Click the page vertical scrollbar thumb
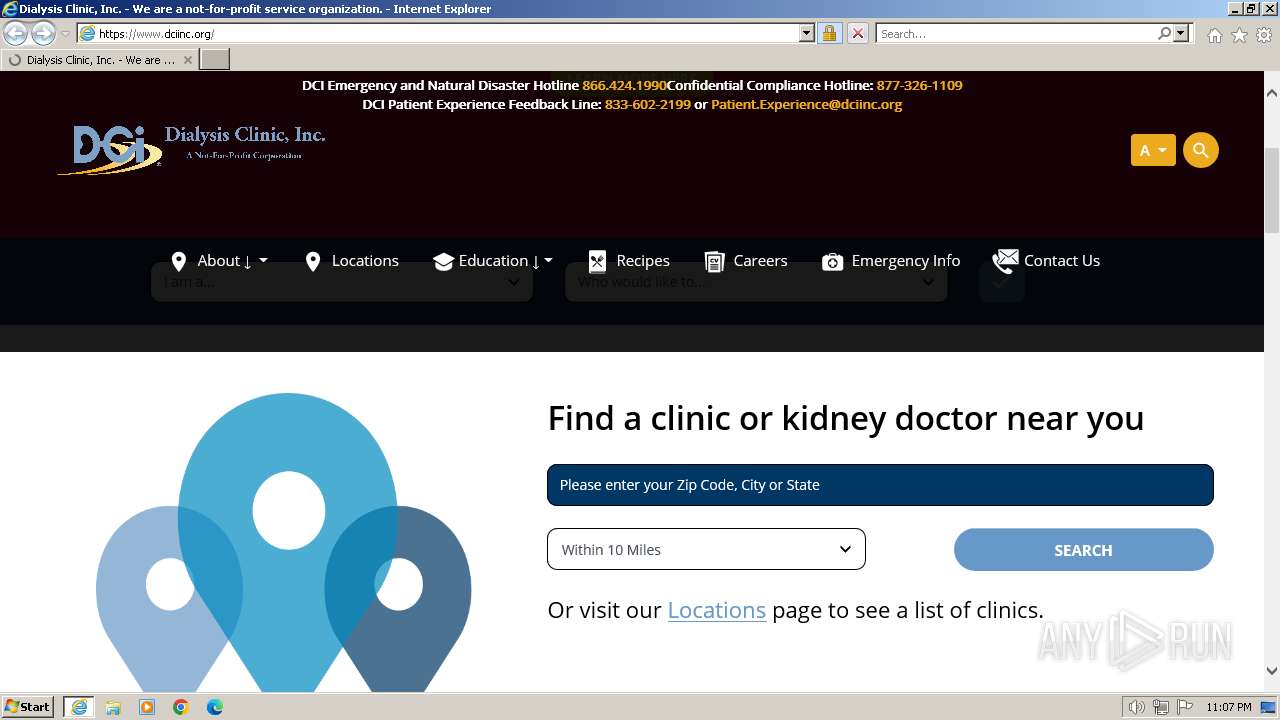 click(1272, 190)
